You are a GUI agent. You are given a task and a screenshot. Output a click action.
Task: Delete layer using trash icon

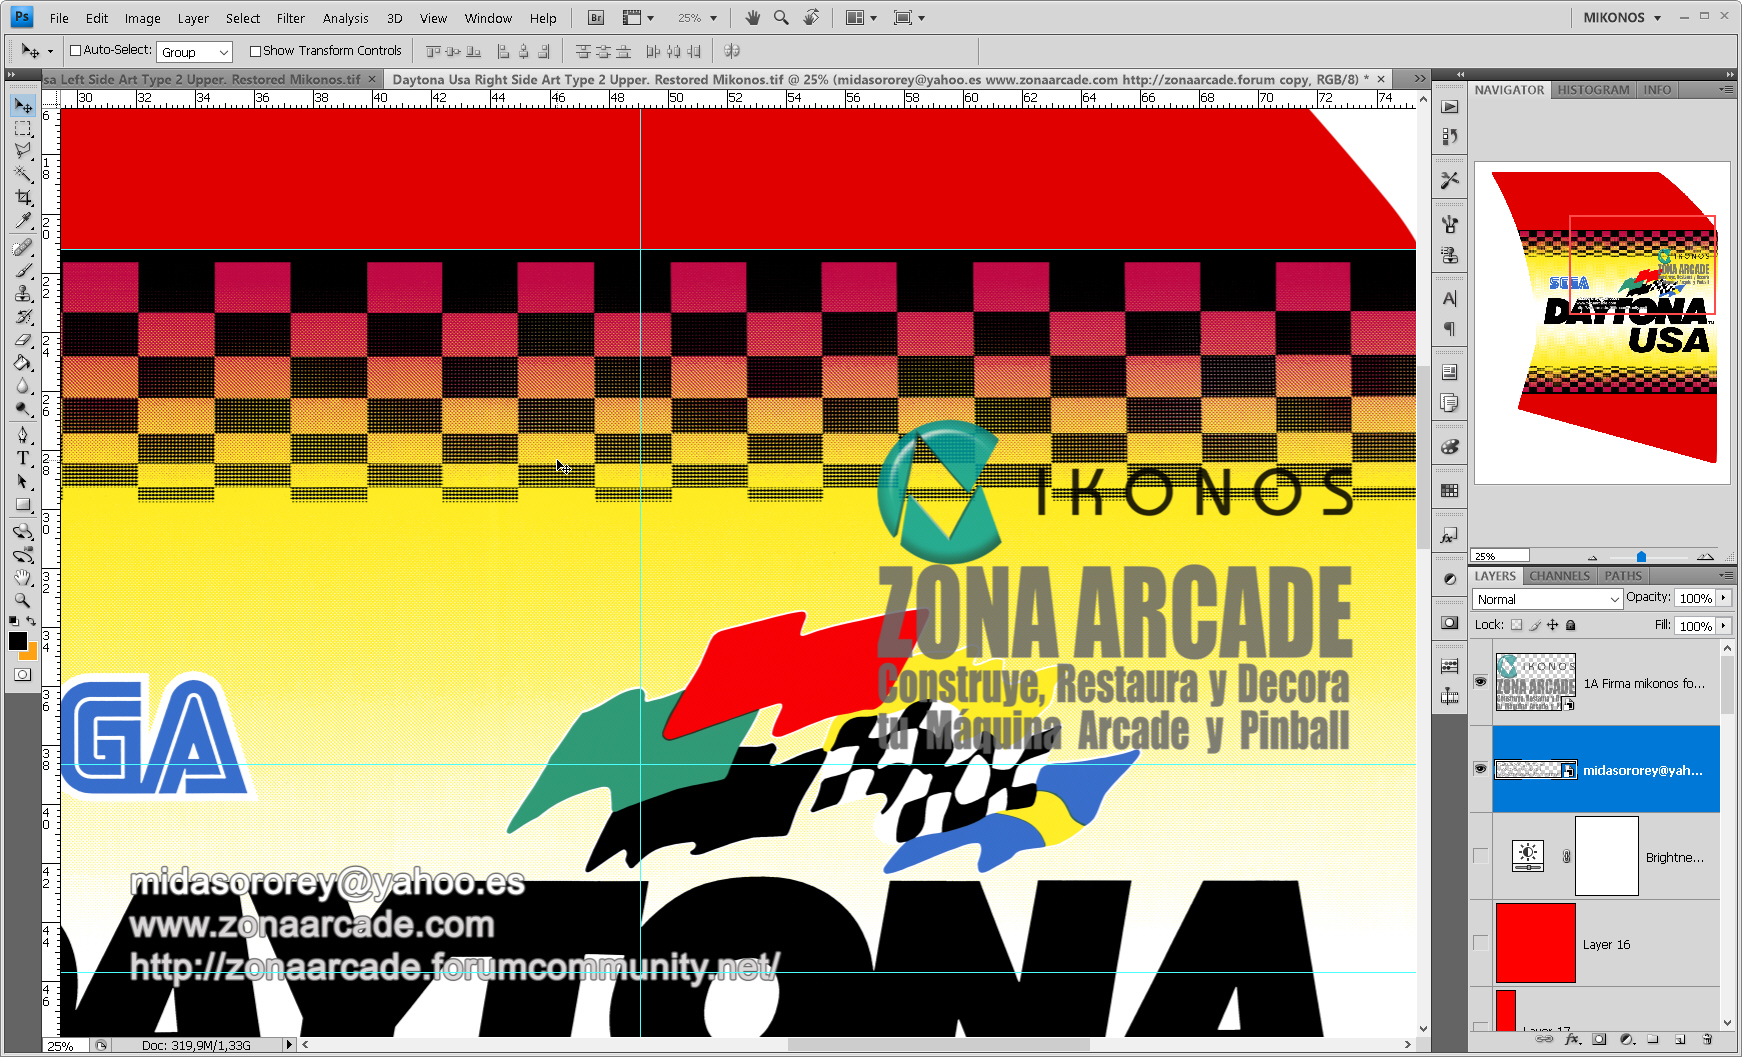1707,1040
